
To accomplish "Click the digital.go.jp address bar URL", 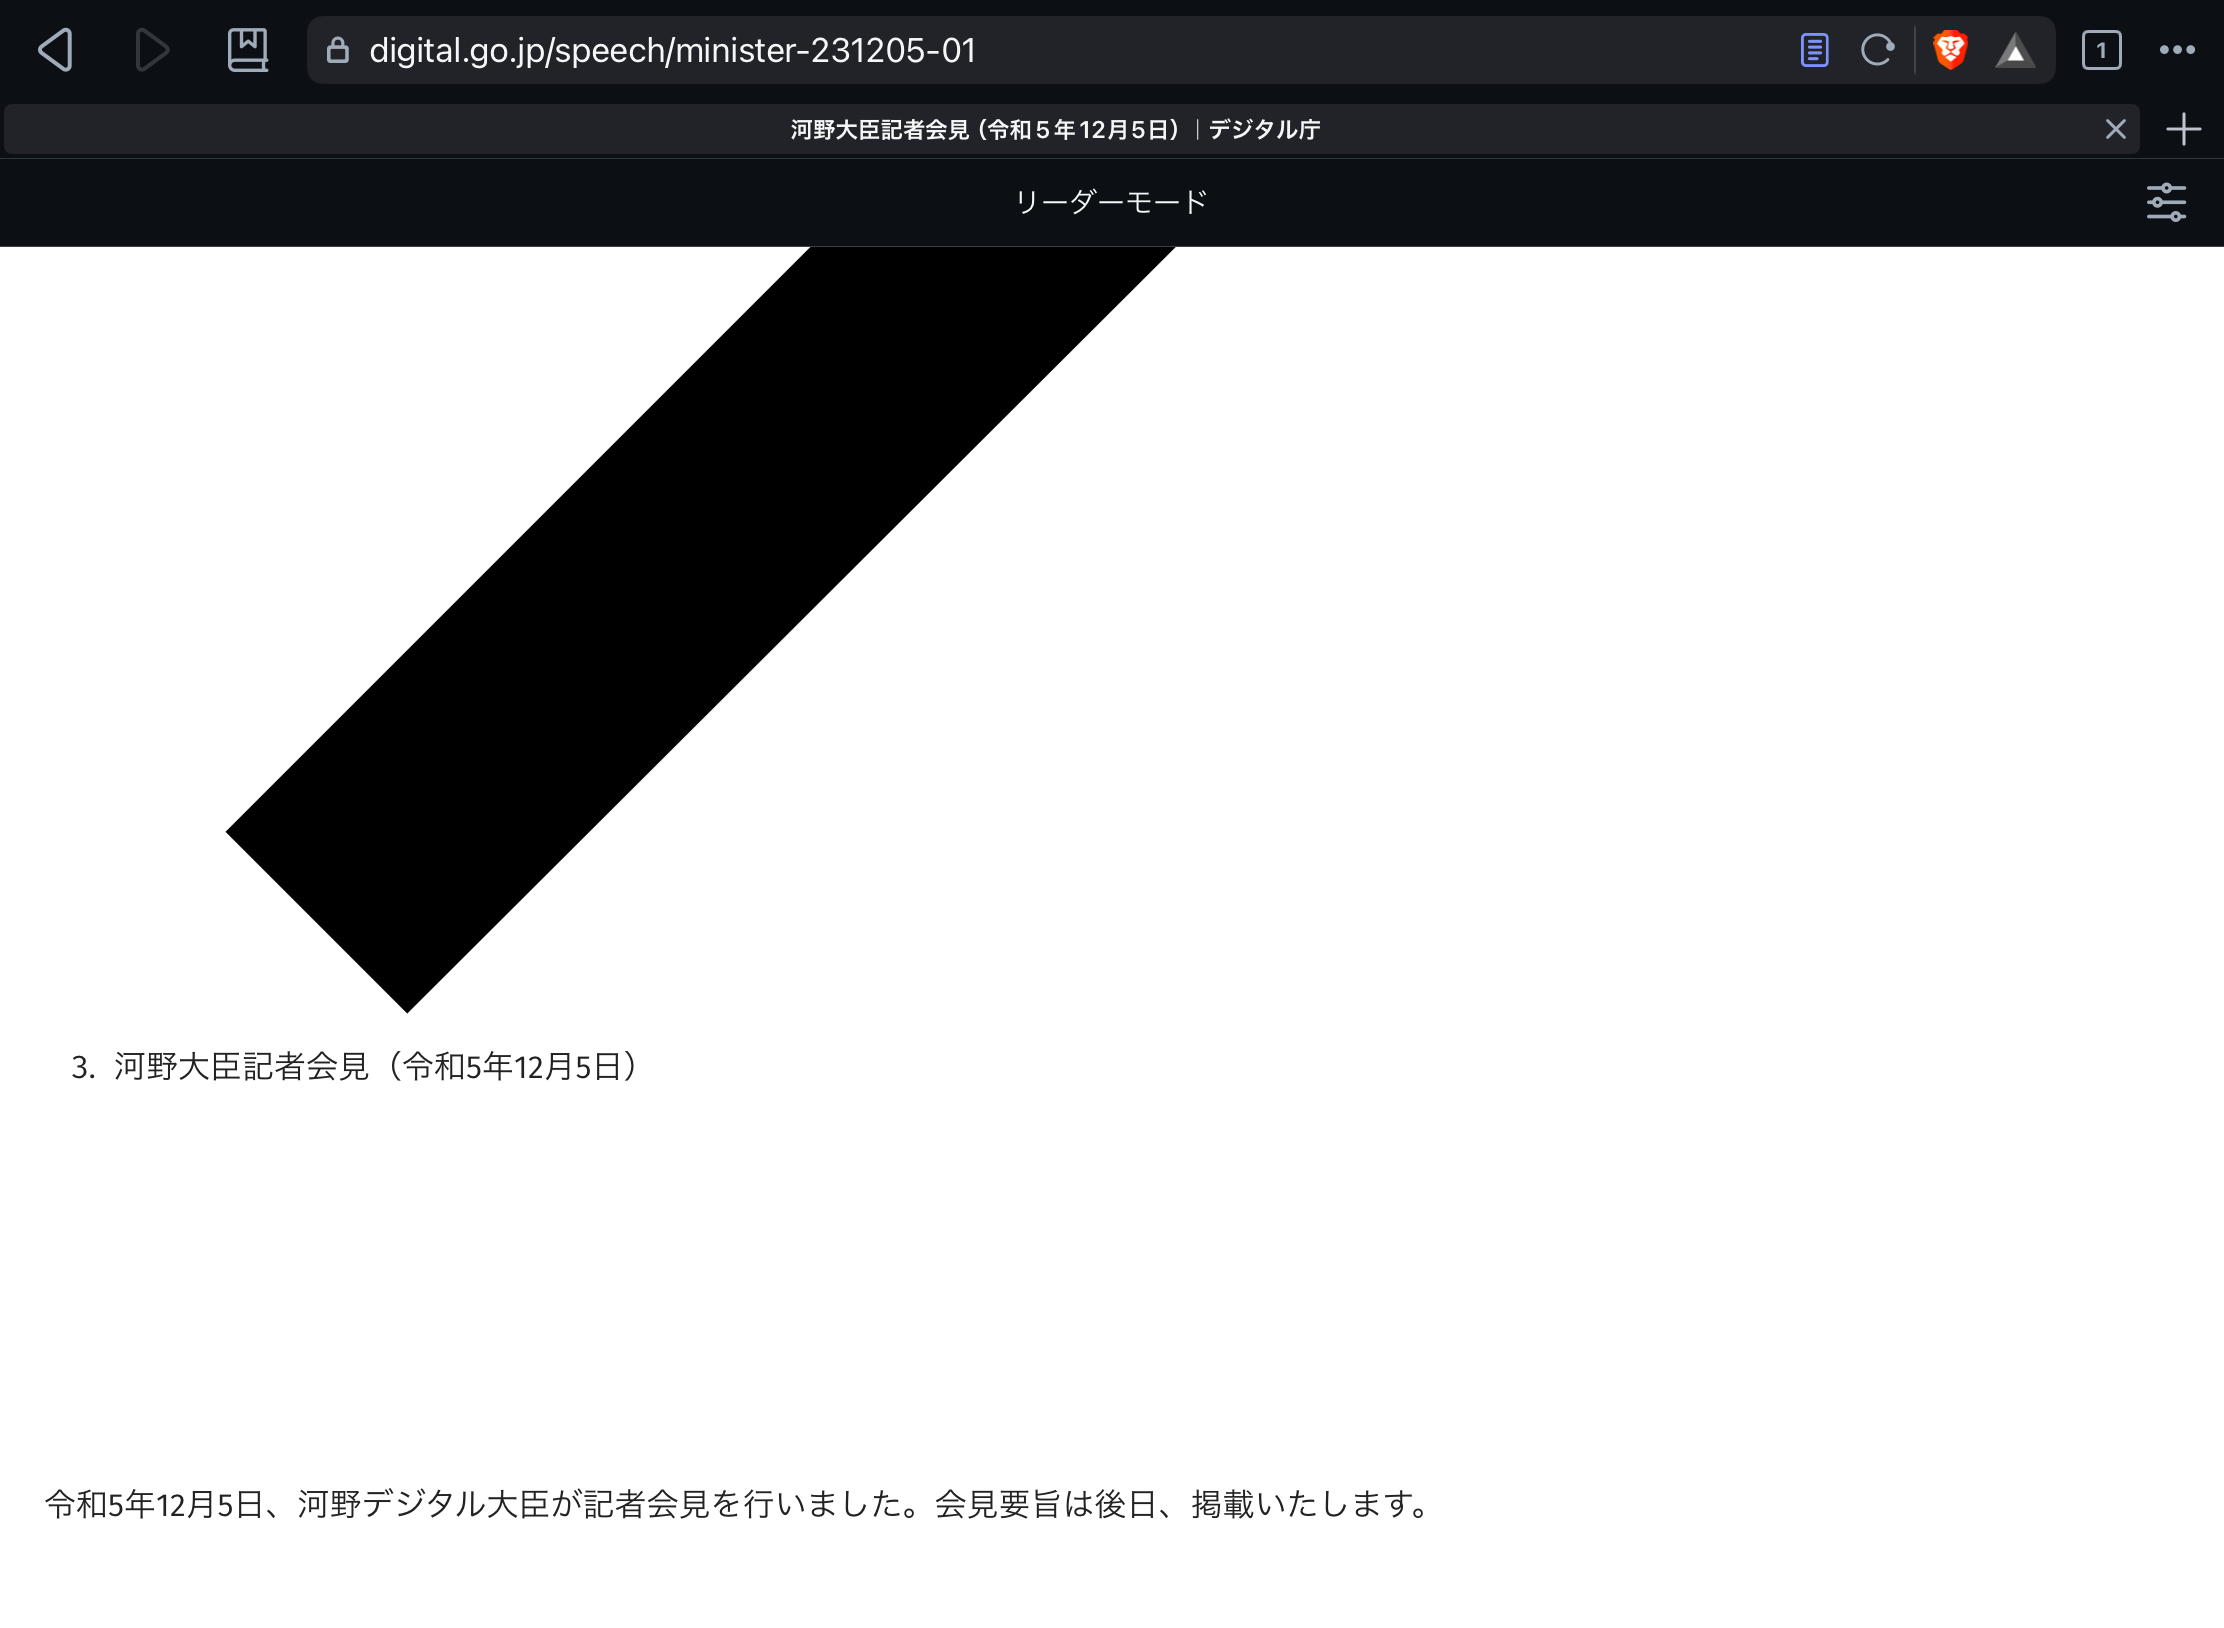I will point(672,50).
